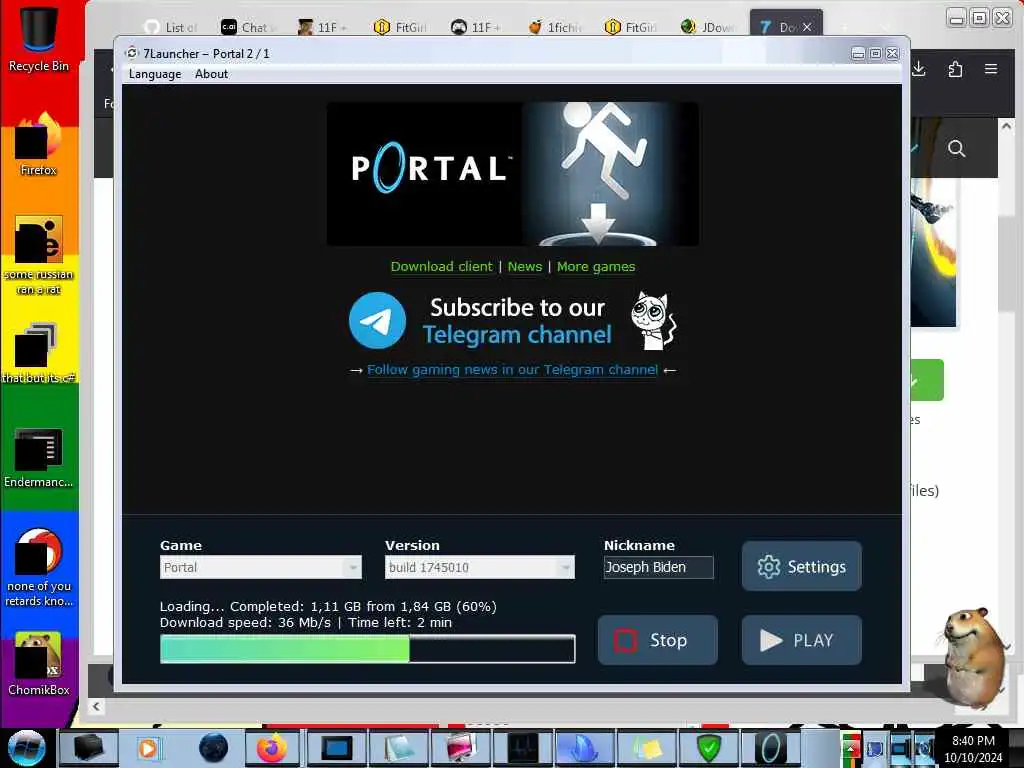Image resolution: width=1024 pixels, height=768 pixels.
Task: Open the More games link
Action: (596, 266)
